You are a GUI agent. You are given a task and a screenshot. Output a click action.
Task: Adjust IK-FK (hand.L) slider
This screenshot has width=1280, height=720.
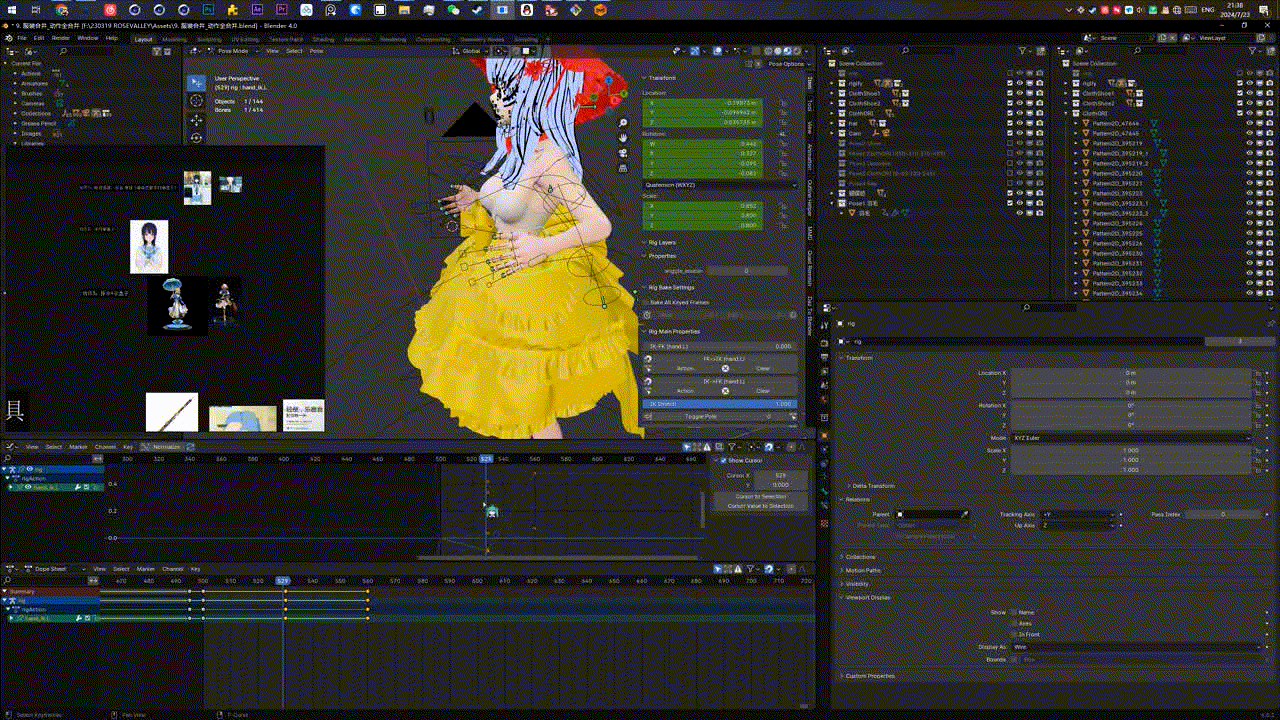click(x=719, y=346)
